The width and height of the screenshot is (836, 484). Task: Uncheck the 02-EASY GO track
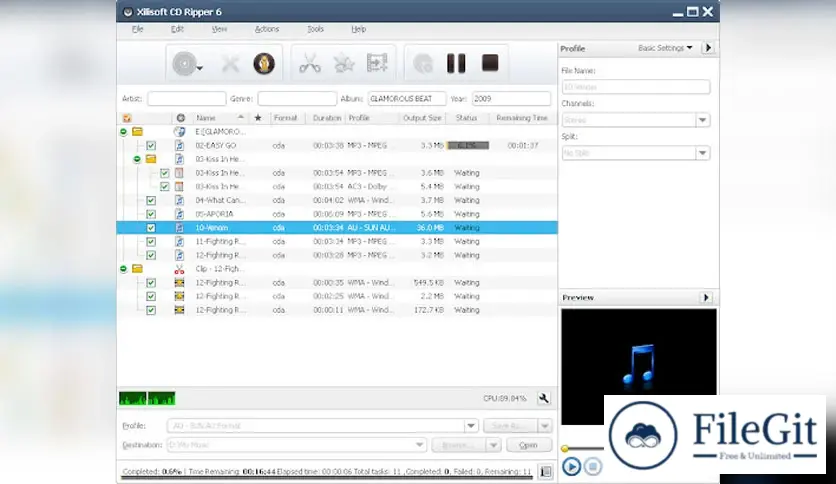pyautogui.click(x=151, y=146)
